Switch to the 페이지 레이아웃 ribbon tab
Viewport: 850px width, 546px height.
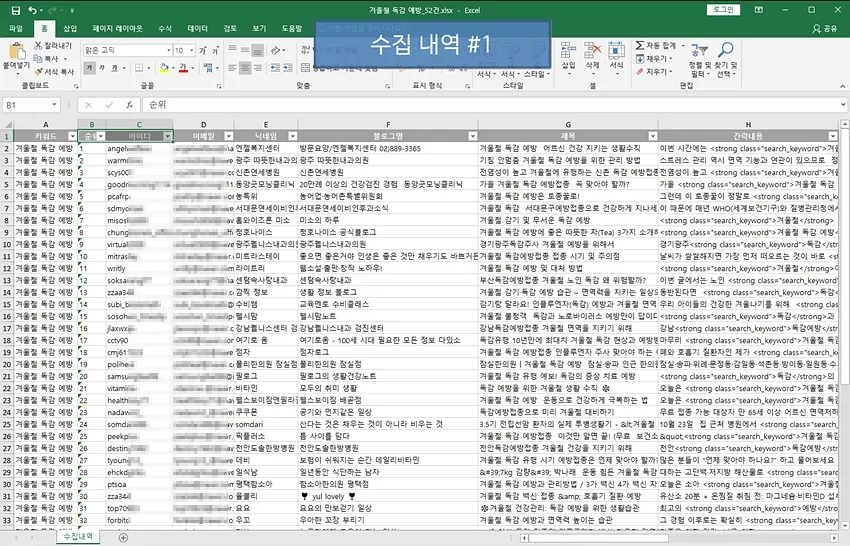[117, 28]
